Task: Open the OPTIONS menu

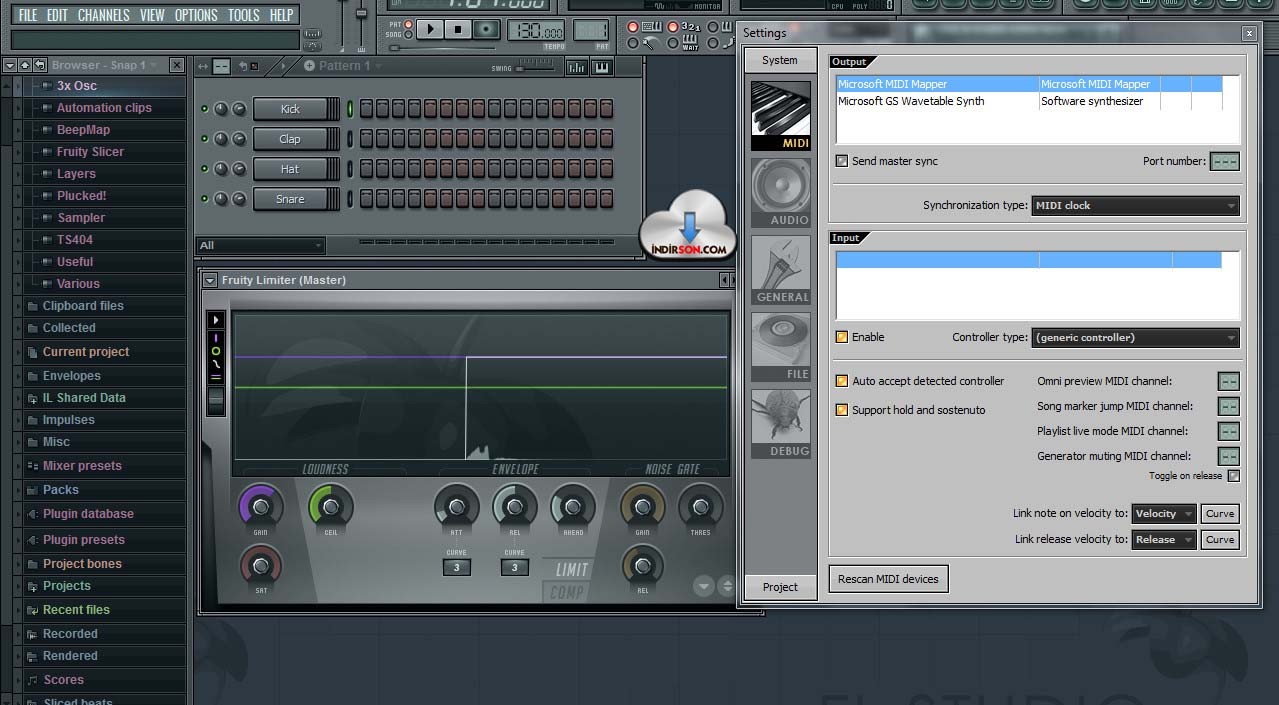Action: (196, 15)
